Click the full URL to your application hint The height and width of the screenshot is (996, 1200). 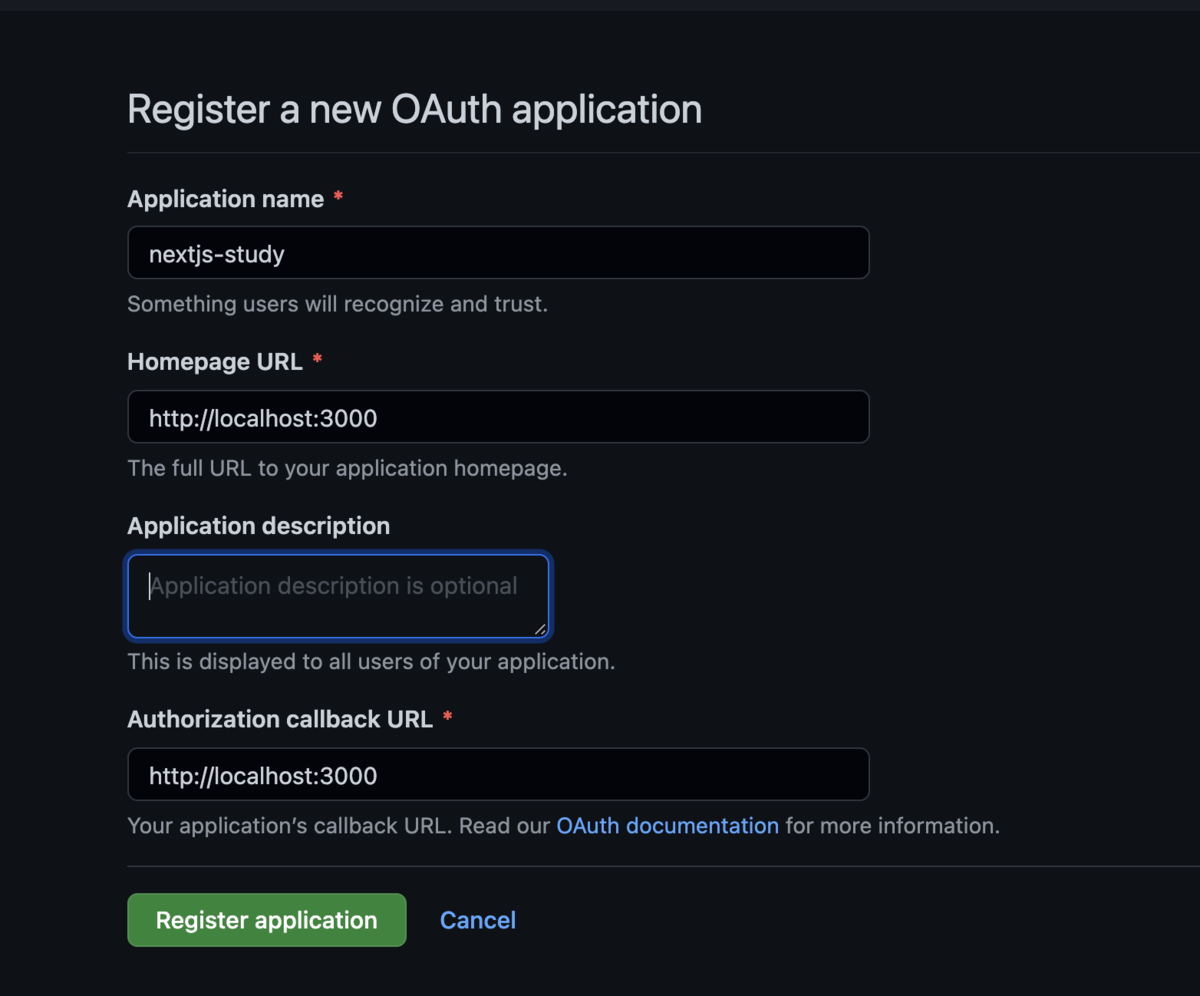pos(347,468)
